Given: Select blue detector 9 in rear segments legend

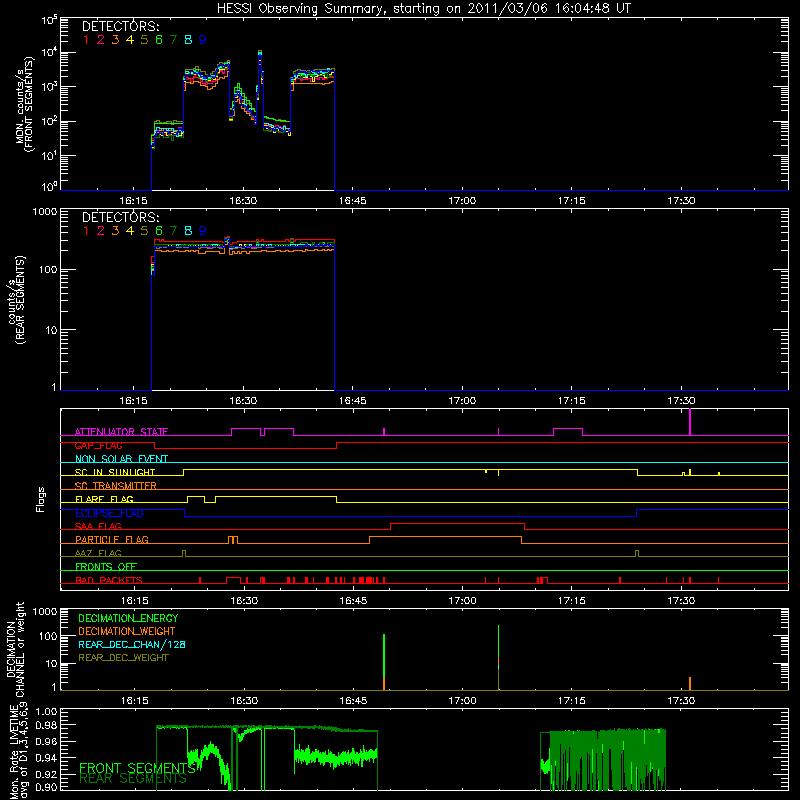Looking at the screenshot, I should [203, 231].
